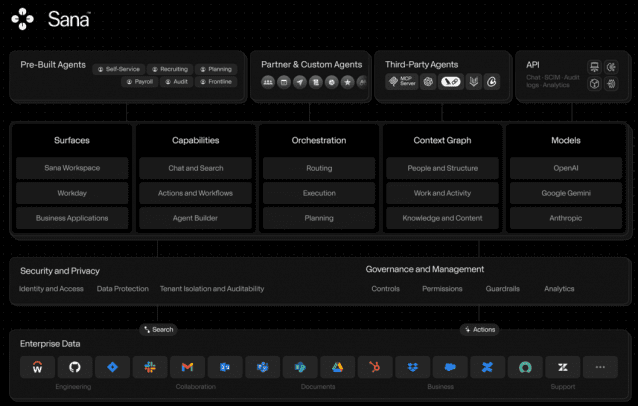
Task: Select the star icon under Partner & Custom Agents
Action: (347, 82)
